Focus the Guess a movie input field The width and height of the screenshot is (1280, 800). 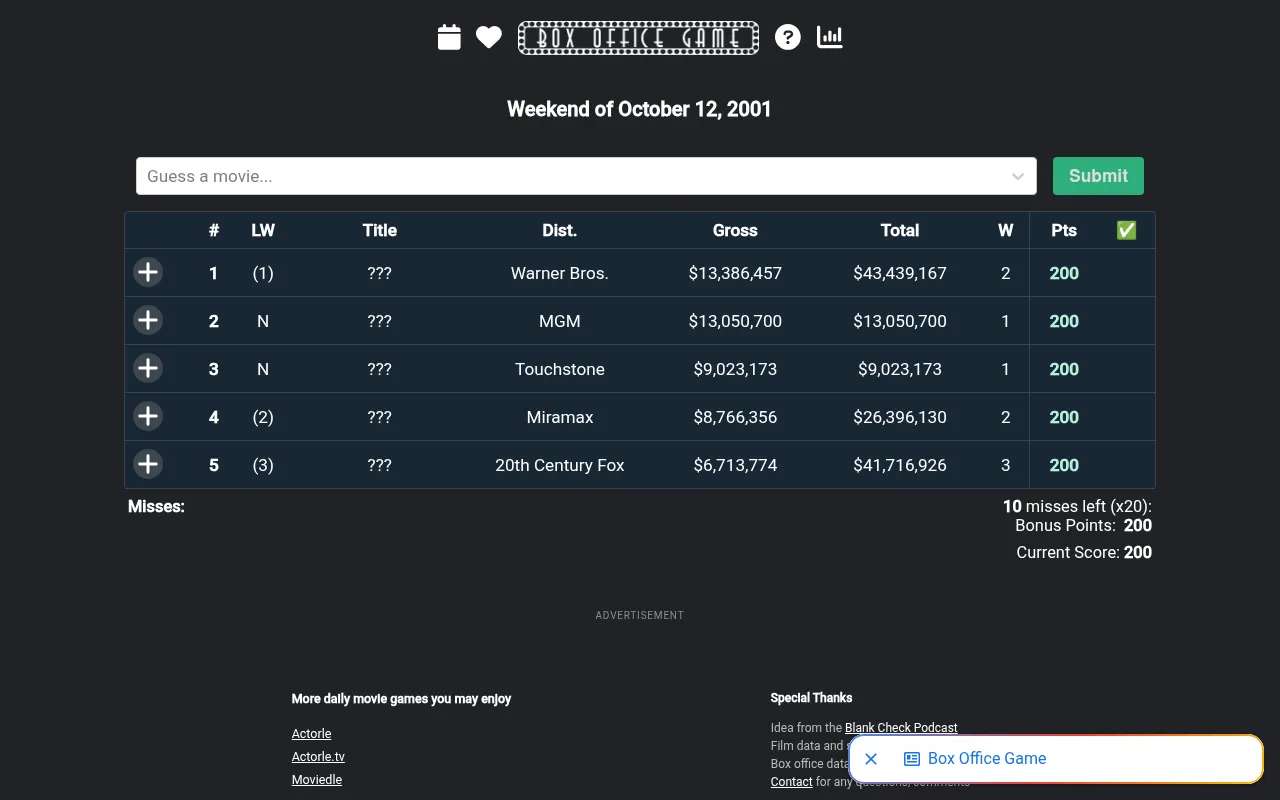[586, 176]
